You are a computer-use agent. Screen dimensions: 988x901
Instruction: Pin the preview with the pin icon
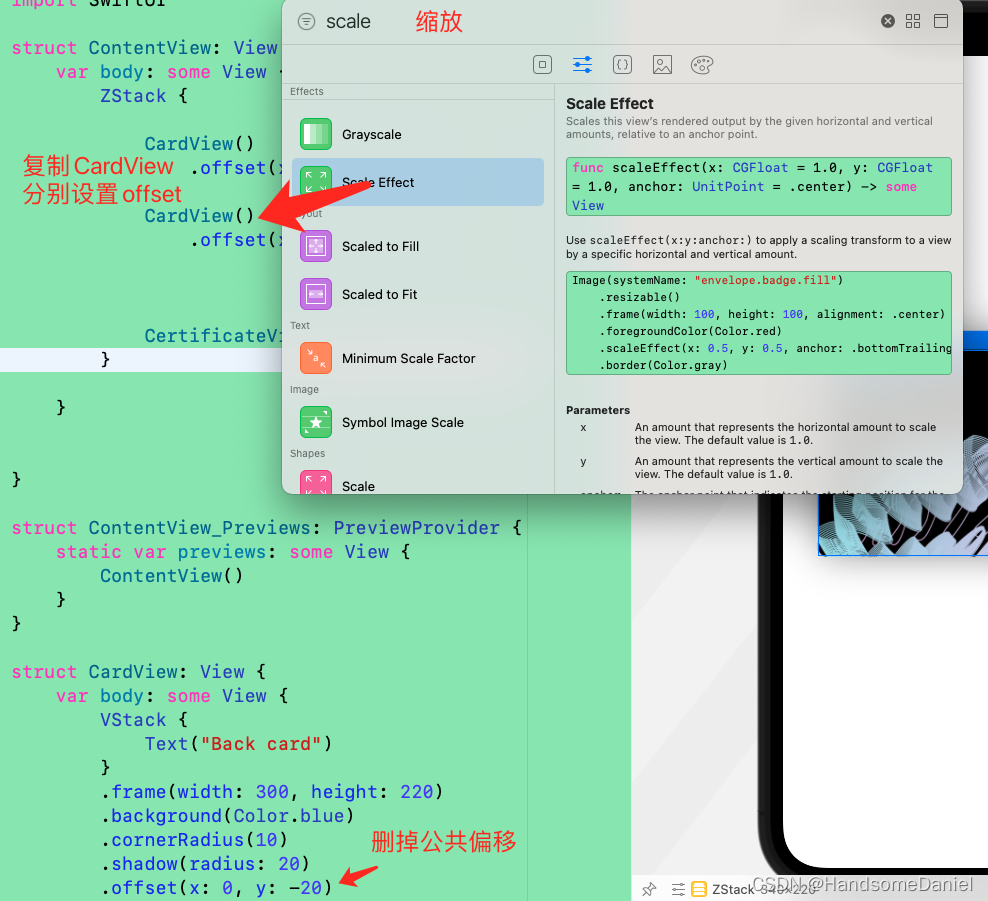tap(649, 889)
